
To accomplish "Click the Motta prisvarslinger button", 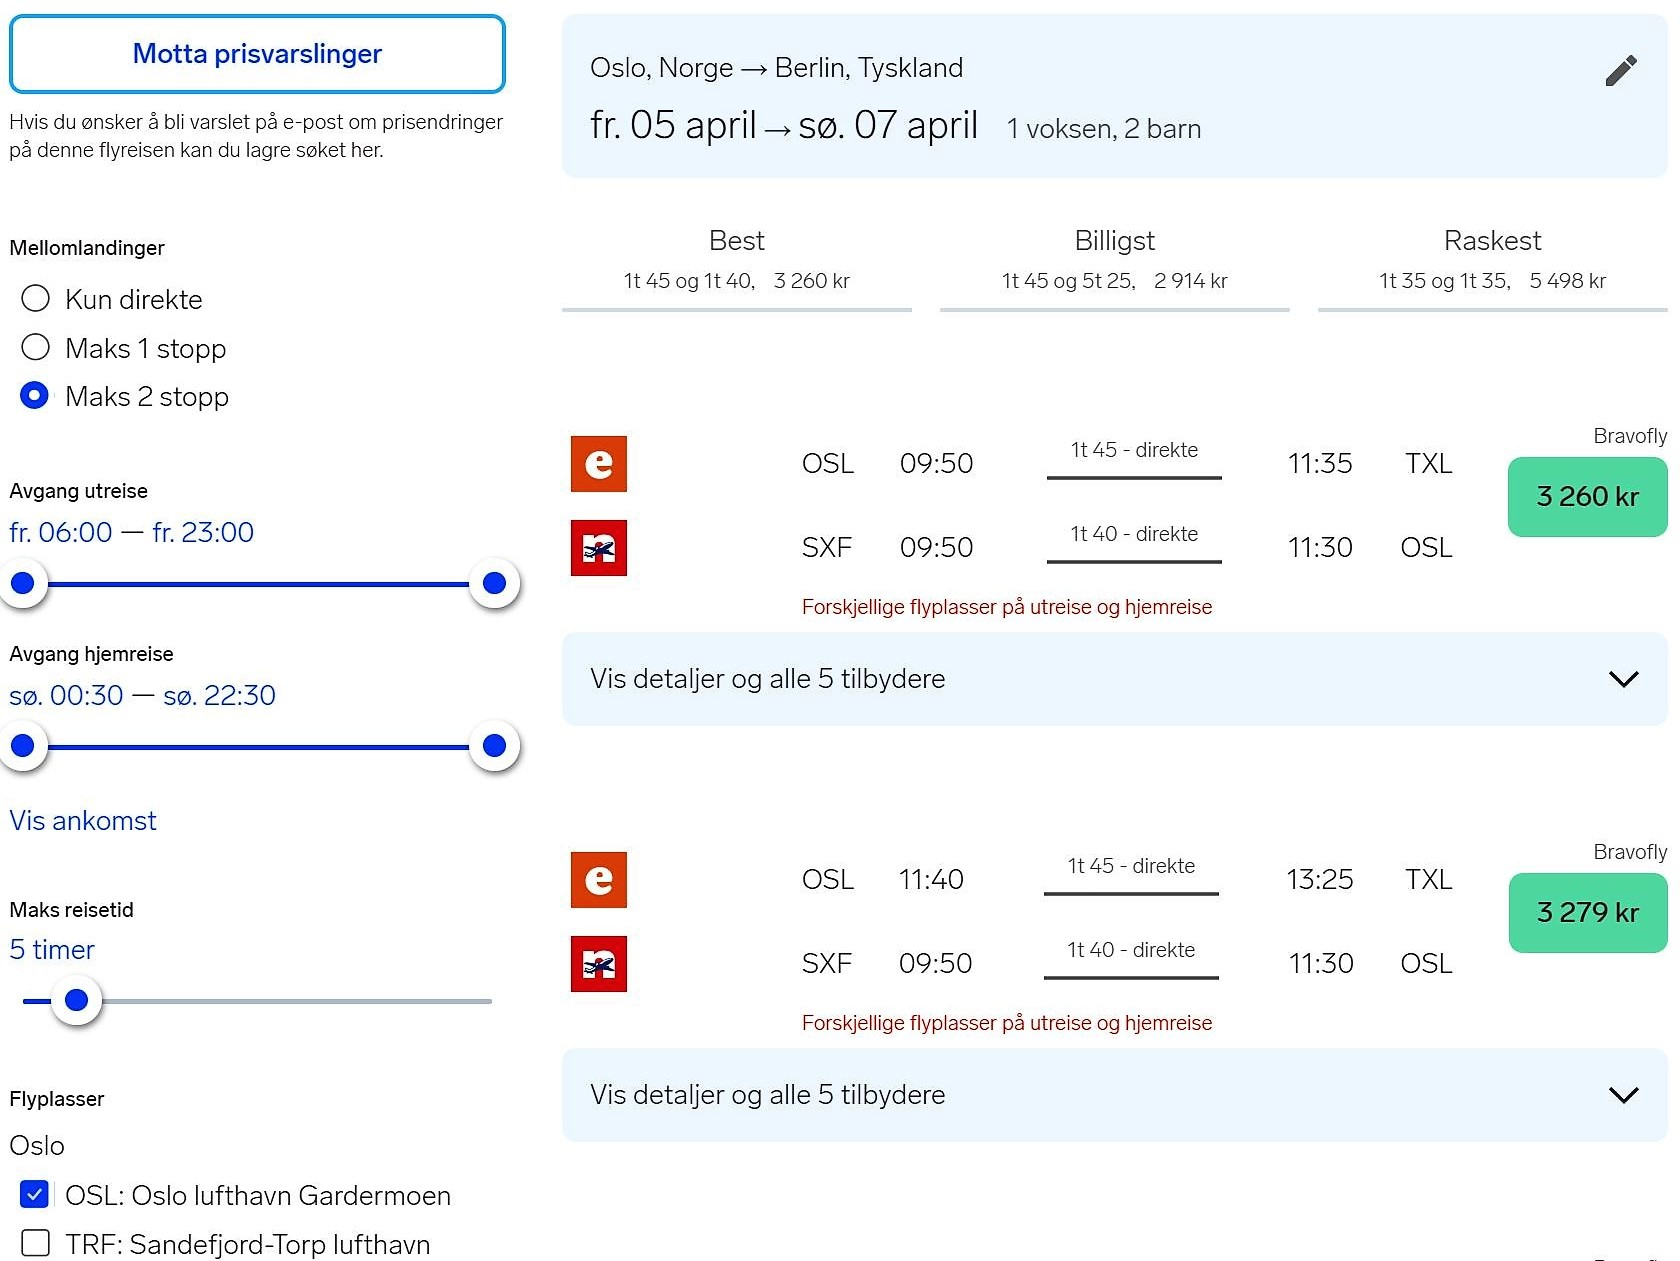I will pyautogui.click(x=256, y=54).
